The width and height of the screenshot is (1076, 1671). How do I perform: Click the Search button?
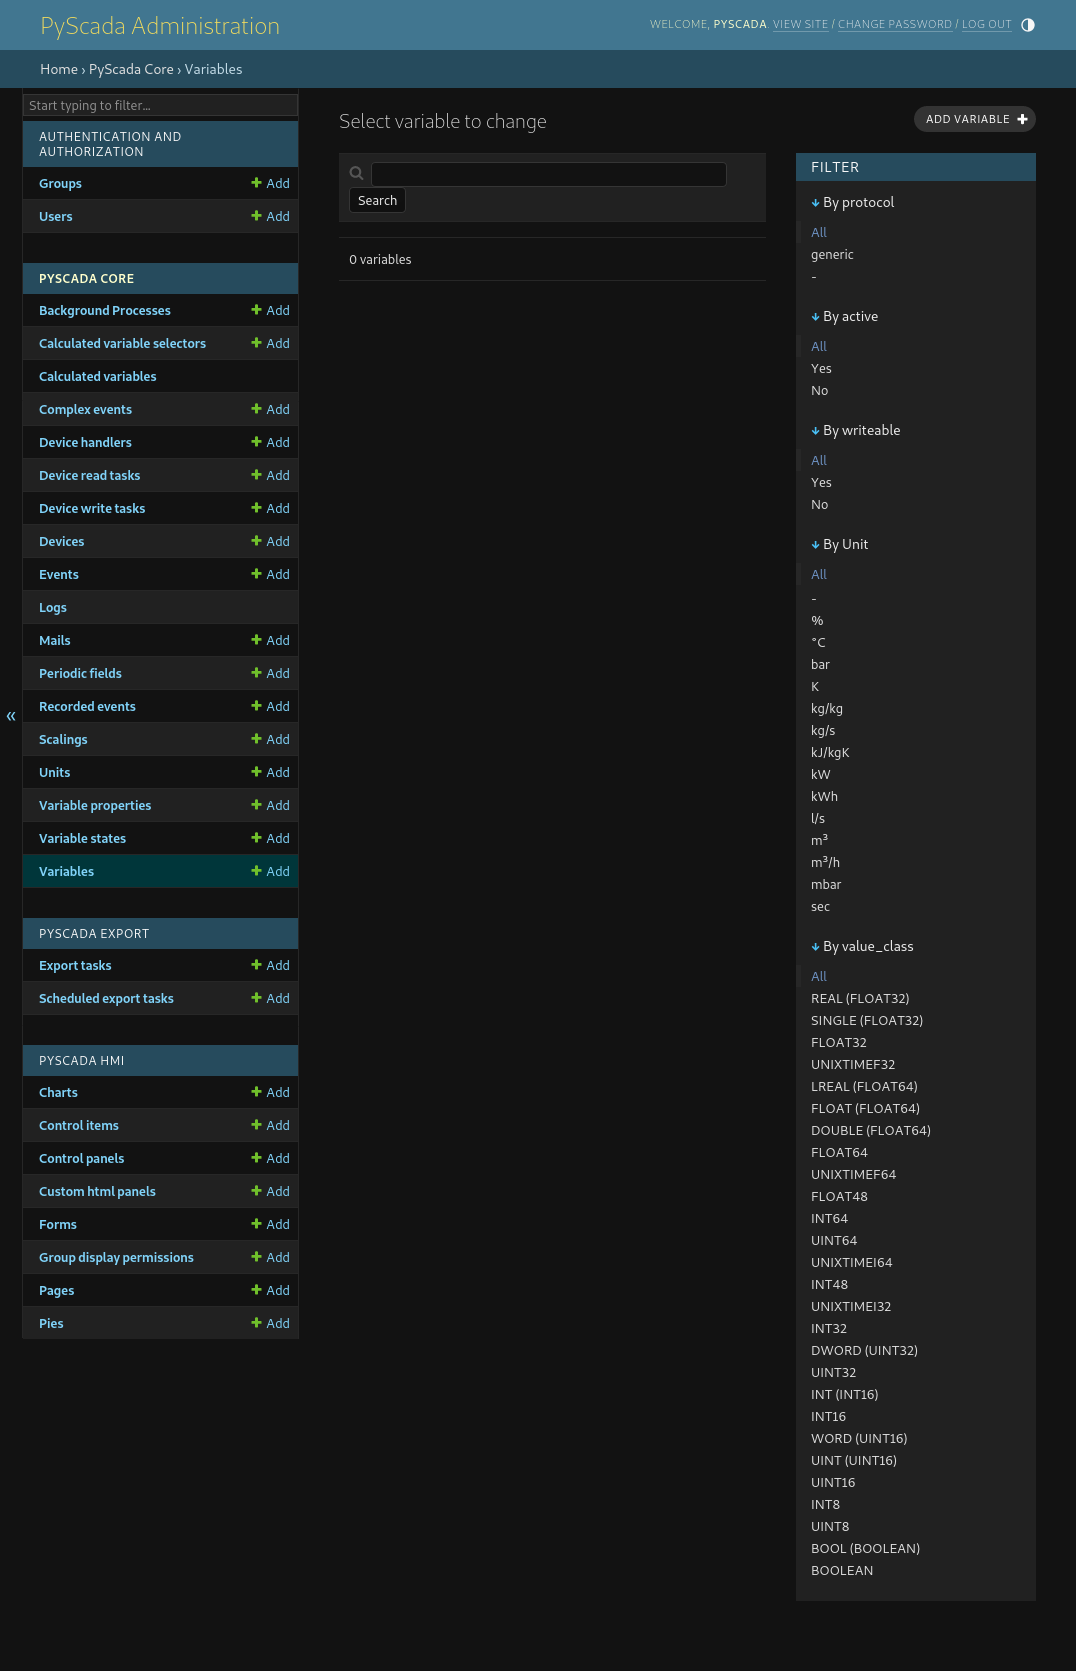pos(377,200)
